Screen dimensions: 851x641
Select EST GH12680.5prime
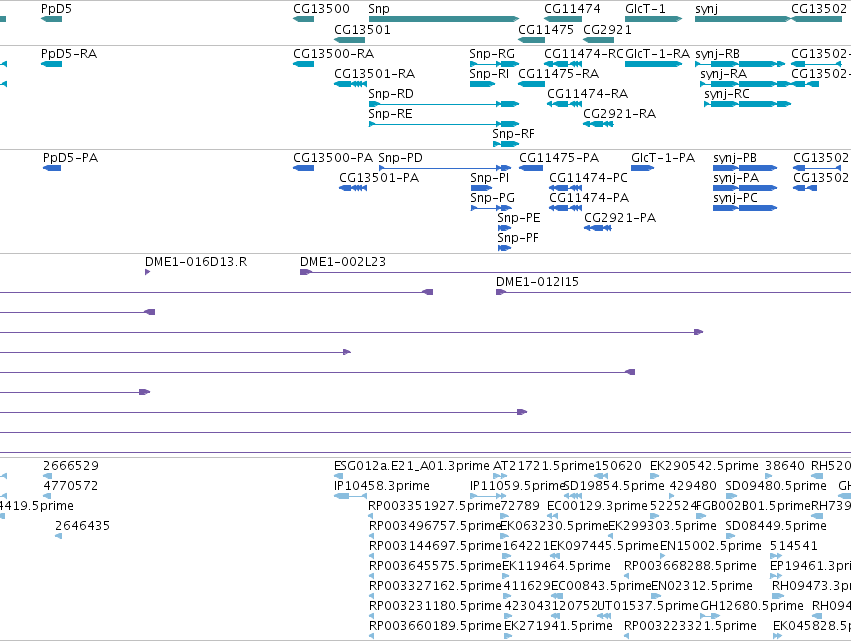click(710, 617)
